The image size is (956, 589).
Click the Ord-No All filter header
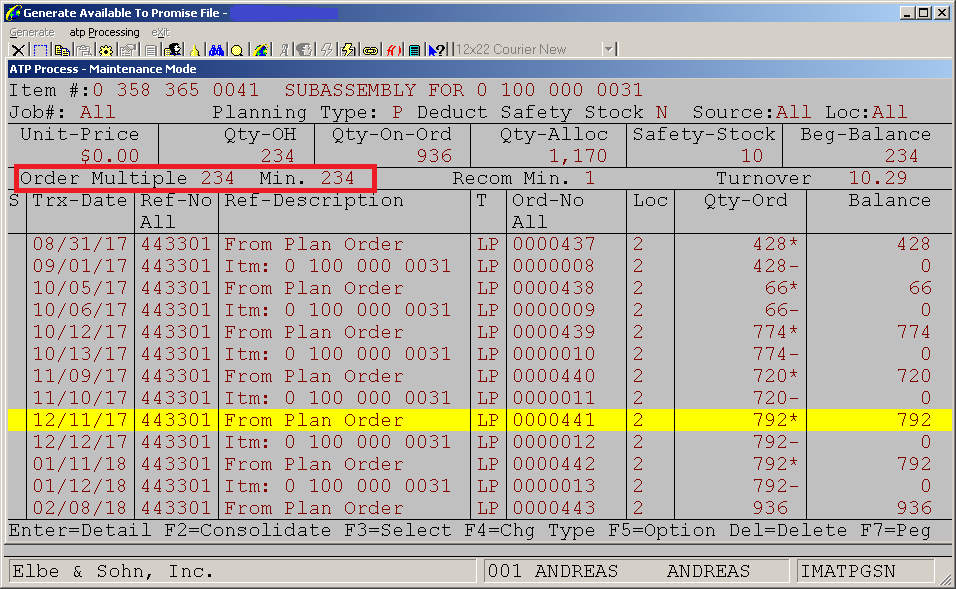[529, 222]
